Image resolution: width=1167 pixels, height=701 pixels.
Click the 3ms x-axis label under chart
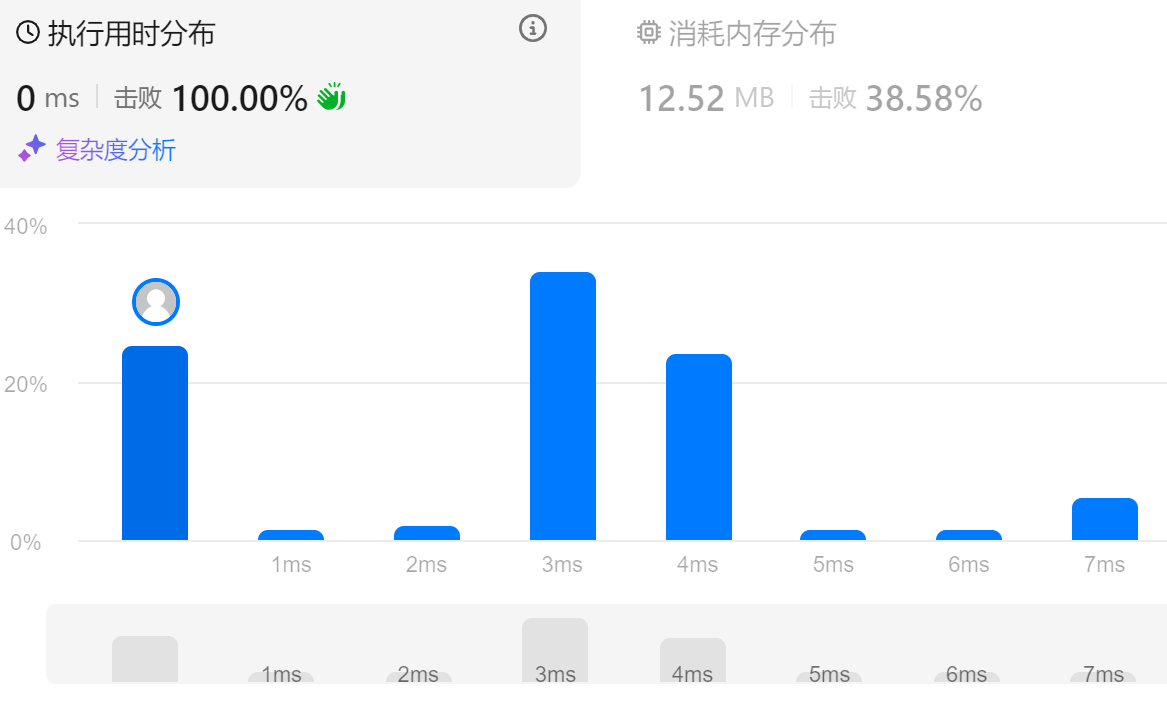562,565
